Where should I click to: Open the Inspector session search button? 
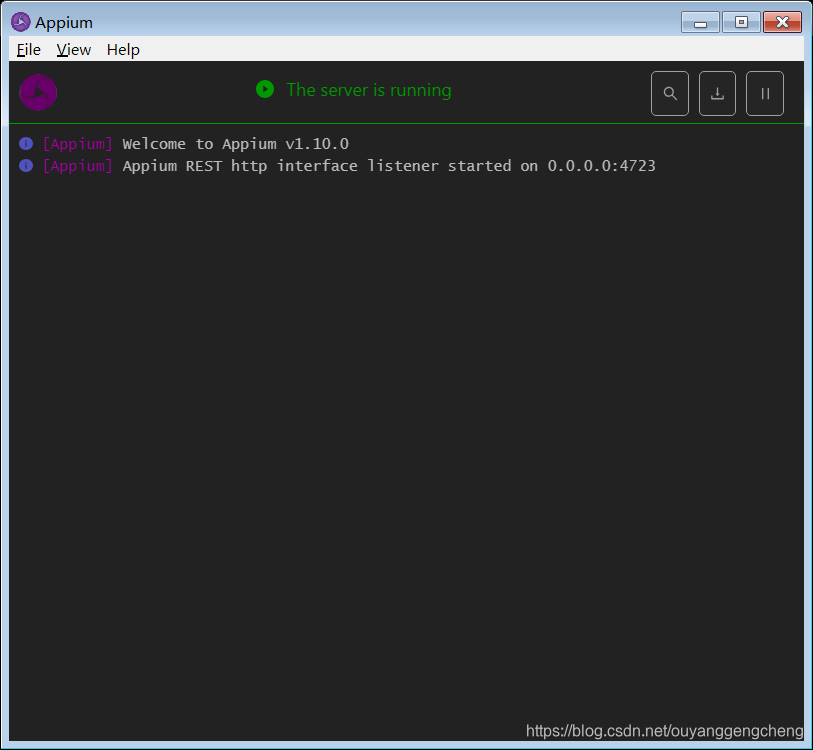[670, 93]
